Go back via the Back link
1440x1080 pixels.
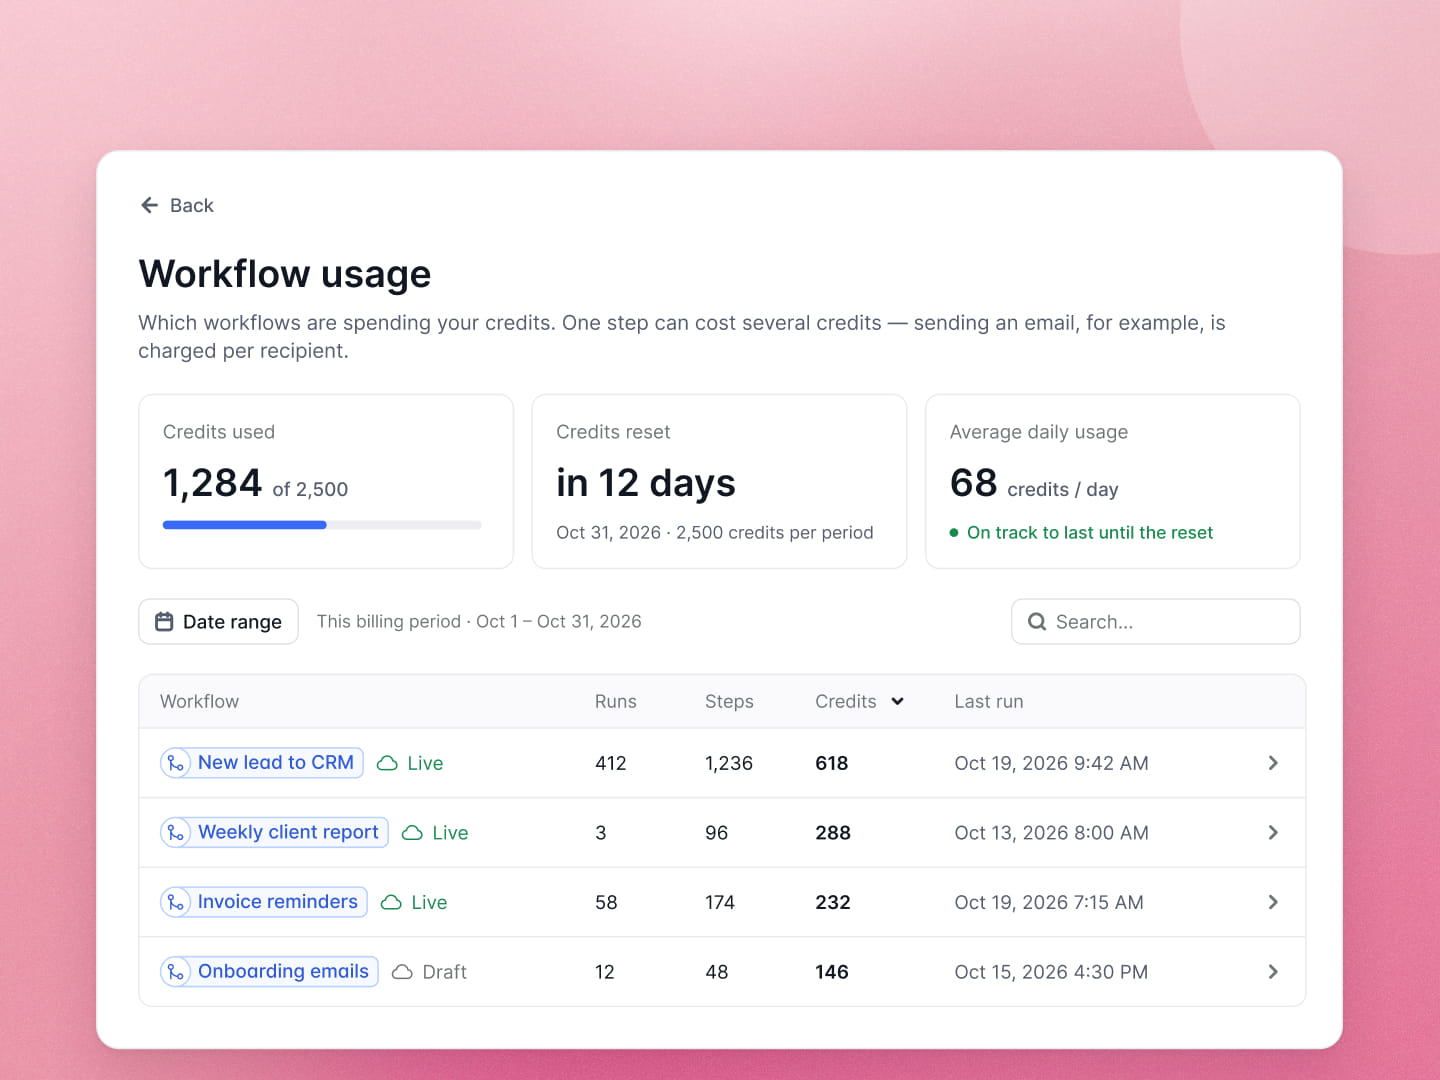pyautogui.click(x=177, y=205)
